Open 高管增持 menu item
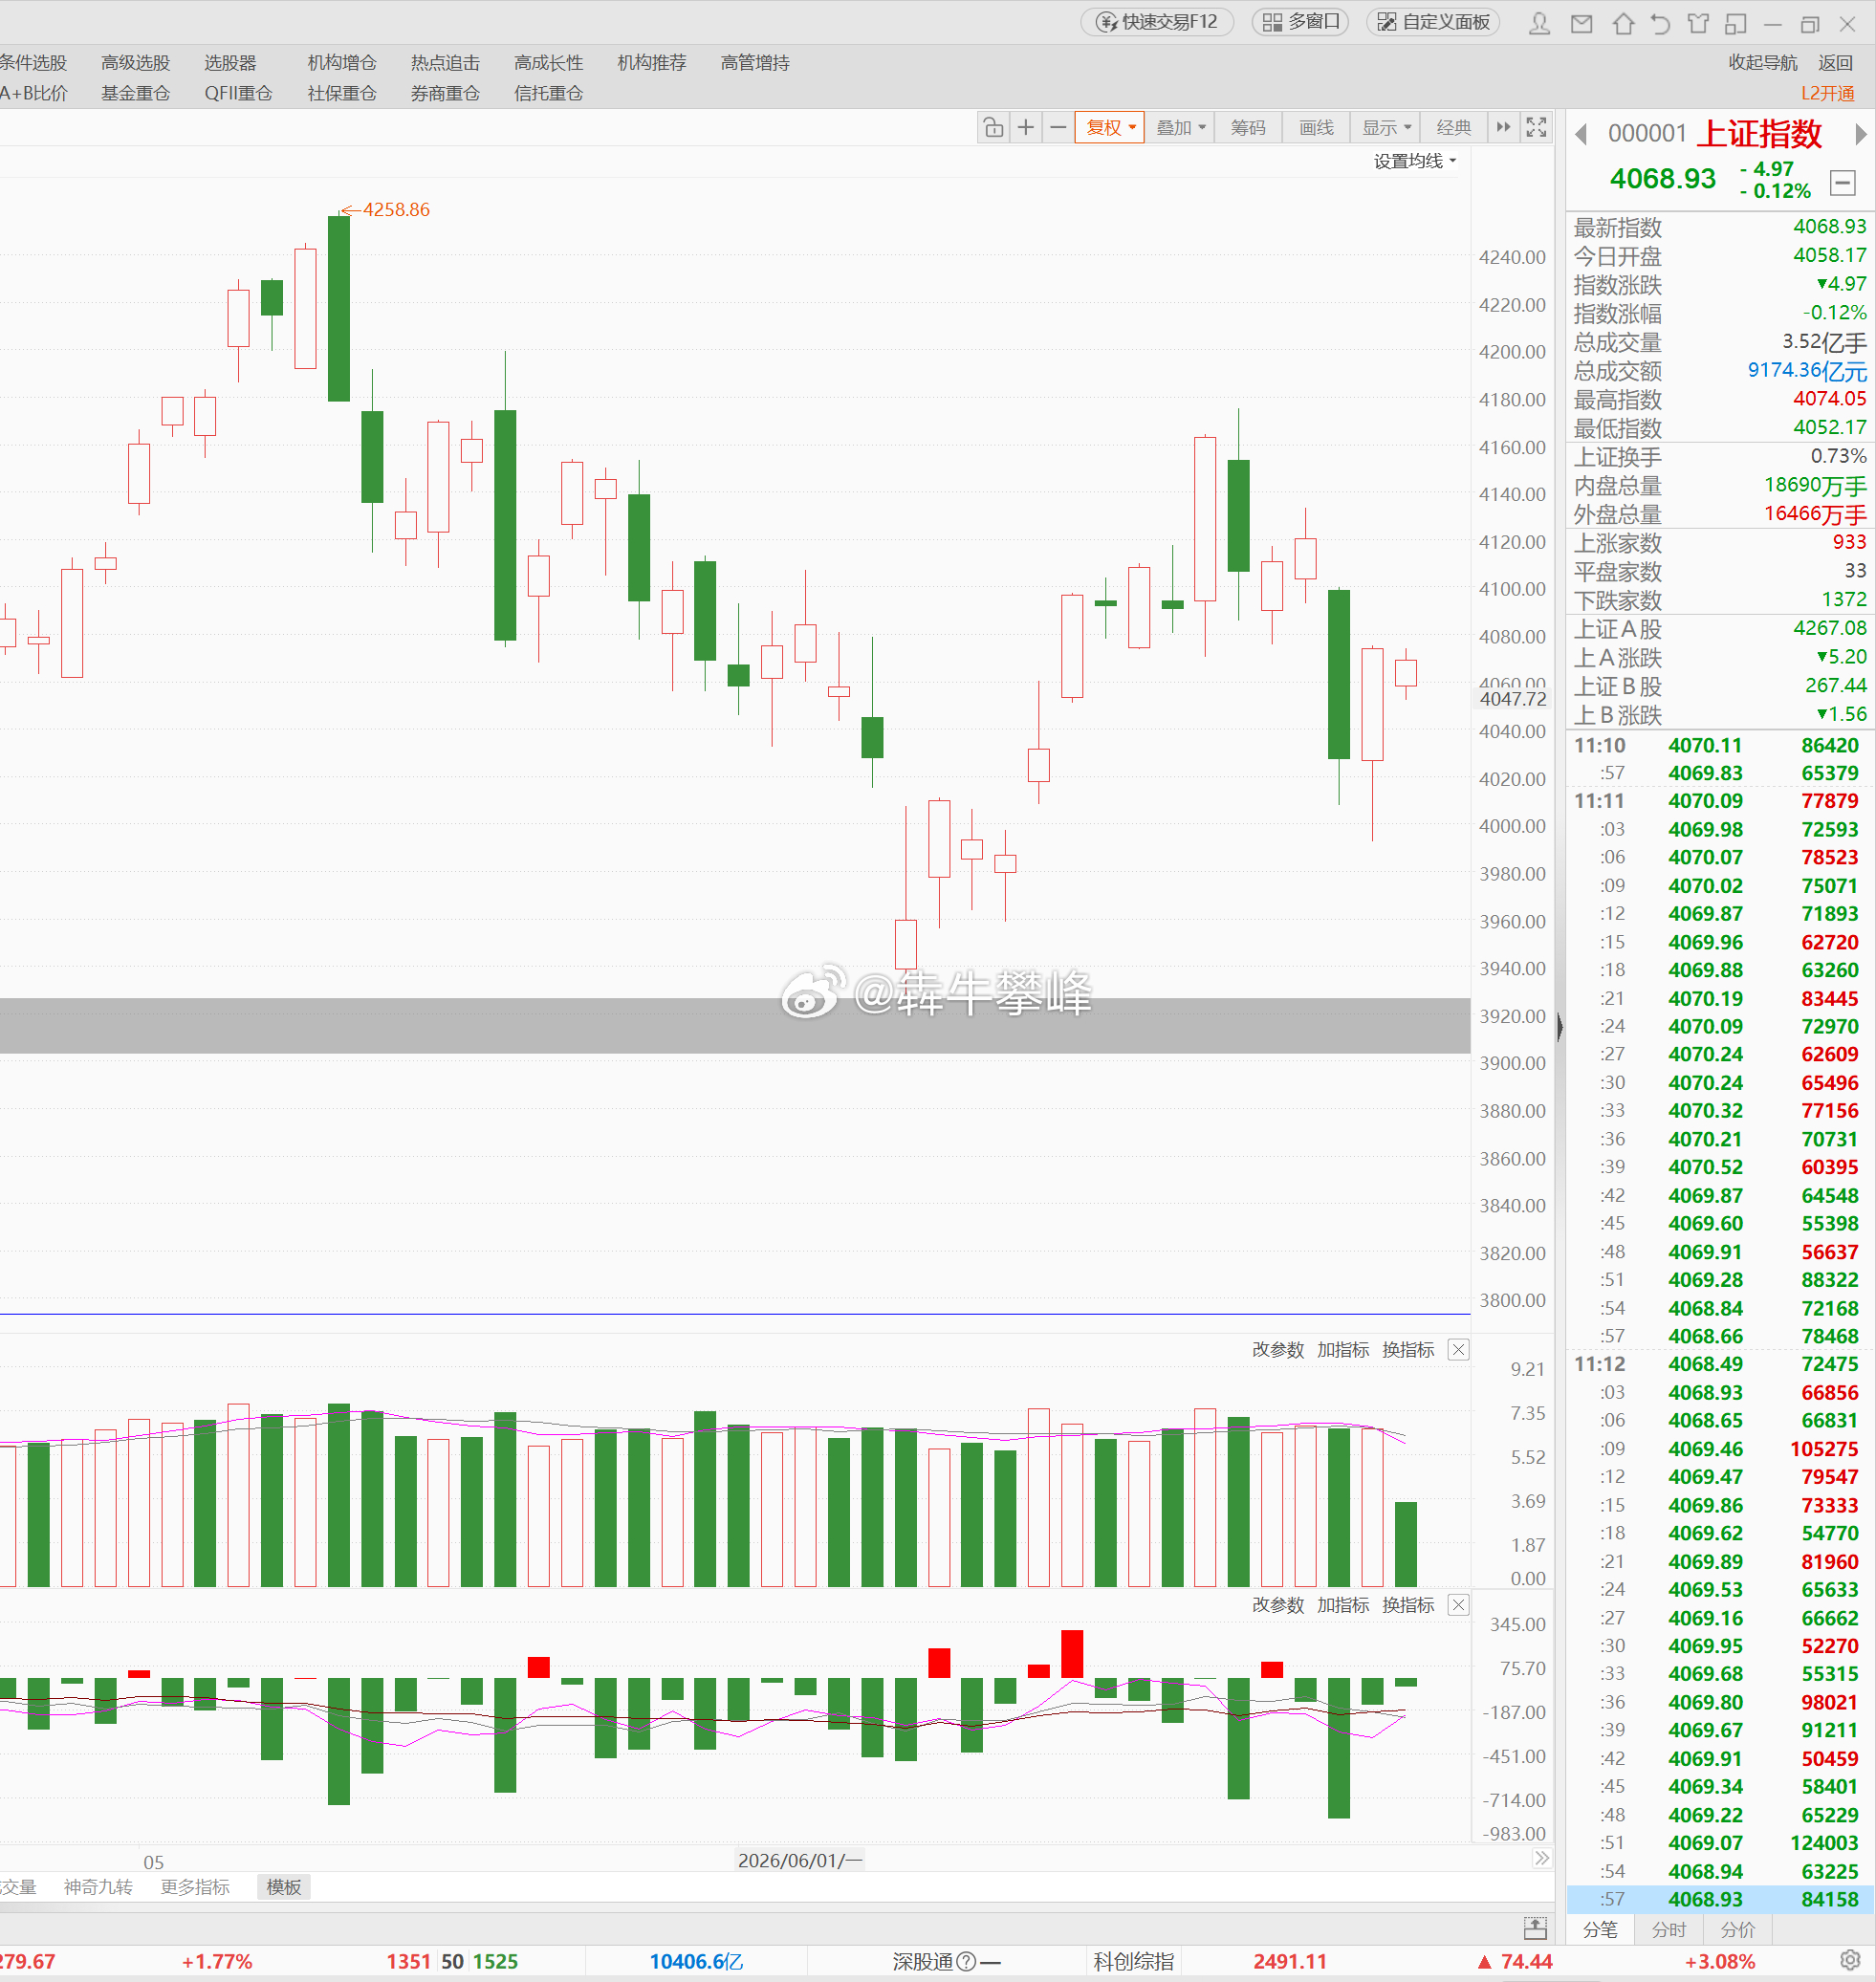 (755, 63)
